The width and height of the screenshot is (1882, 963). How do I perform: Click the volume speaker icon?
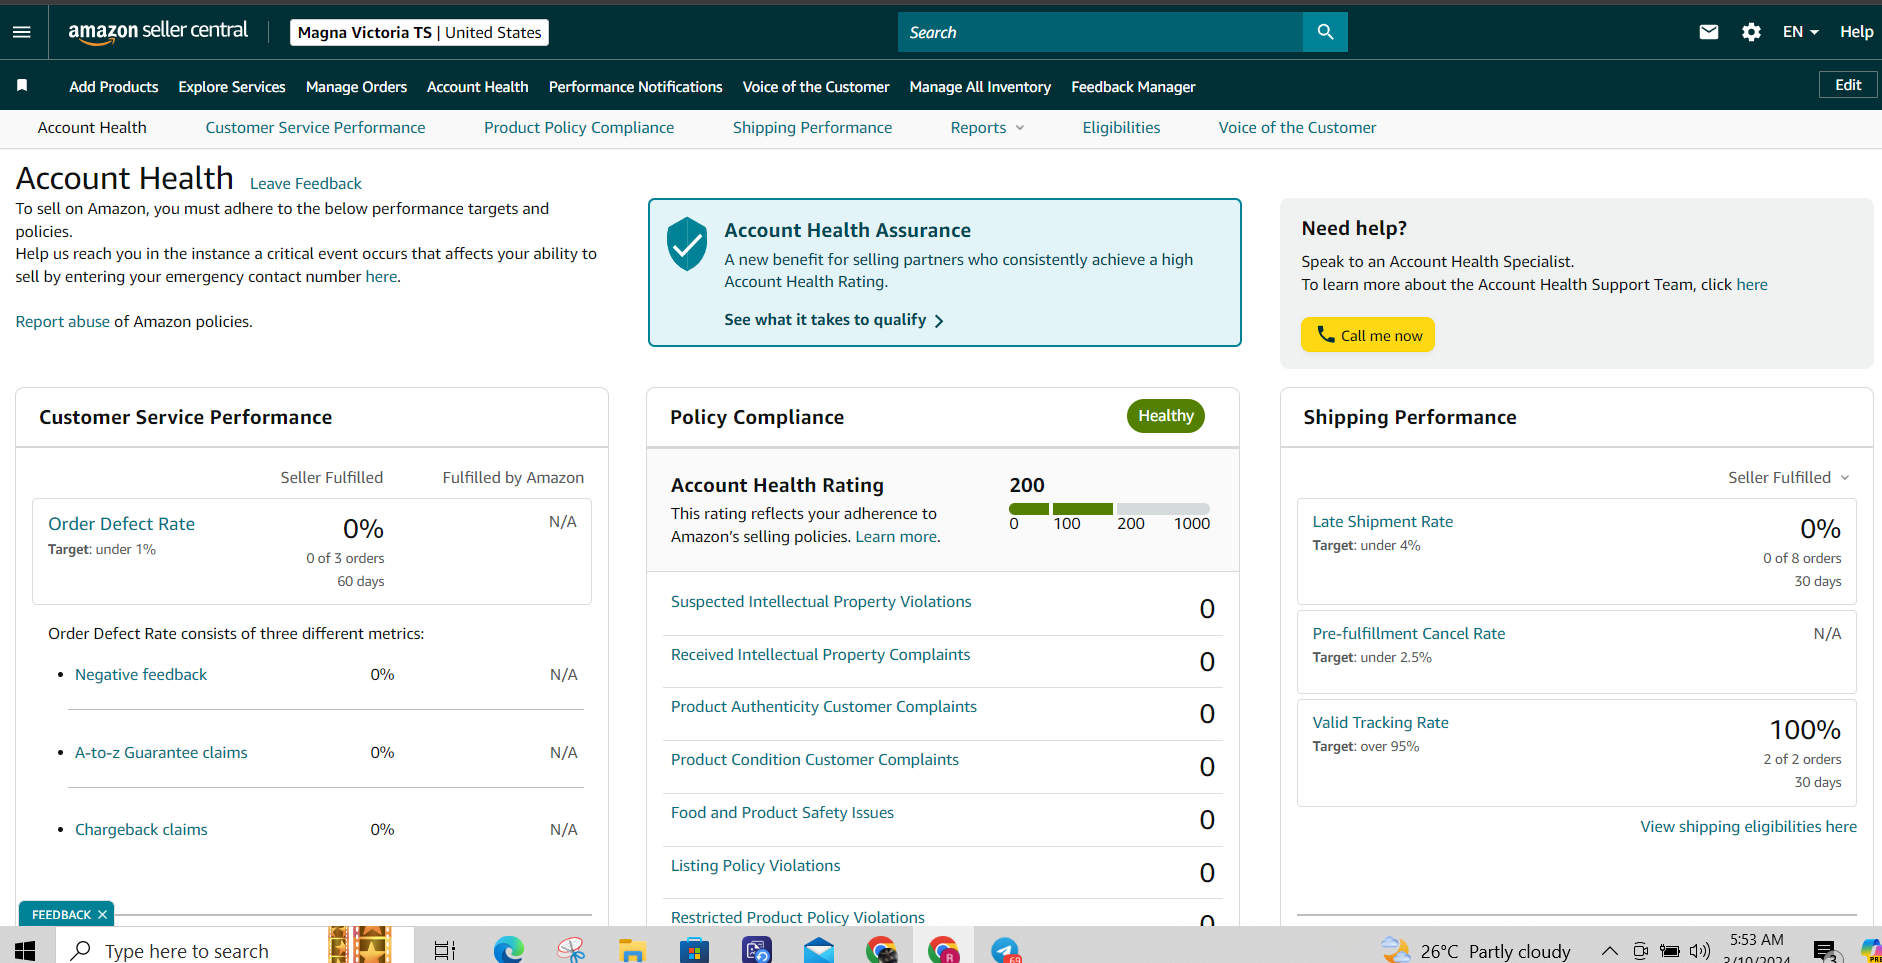(1699, 950)
